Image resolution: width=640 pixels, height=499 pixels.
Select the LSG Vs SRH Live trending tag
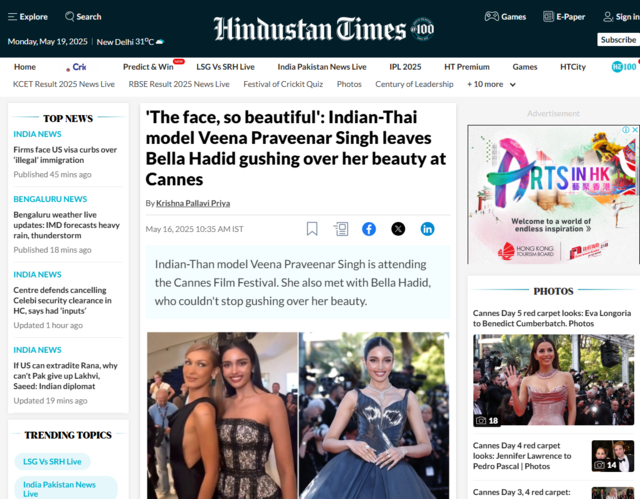point(52,461)
